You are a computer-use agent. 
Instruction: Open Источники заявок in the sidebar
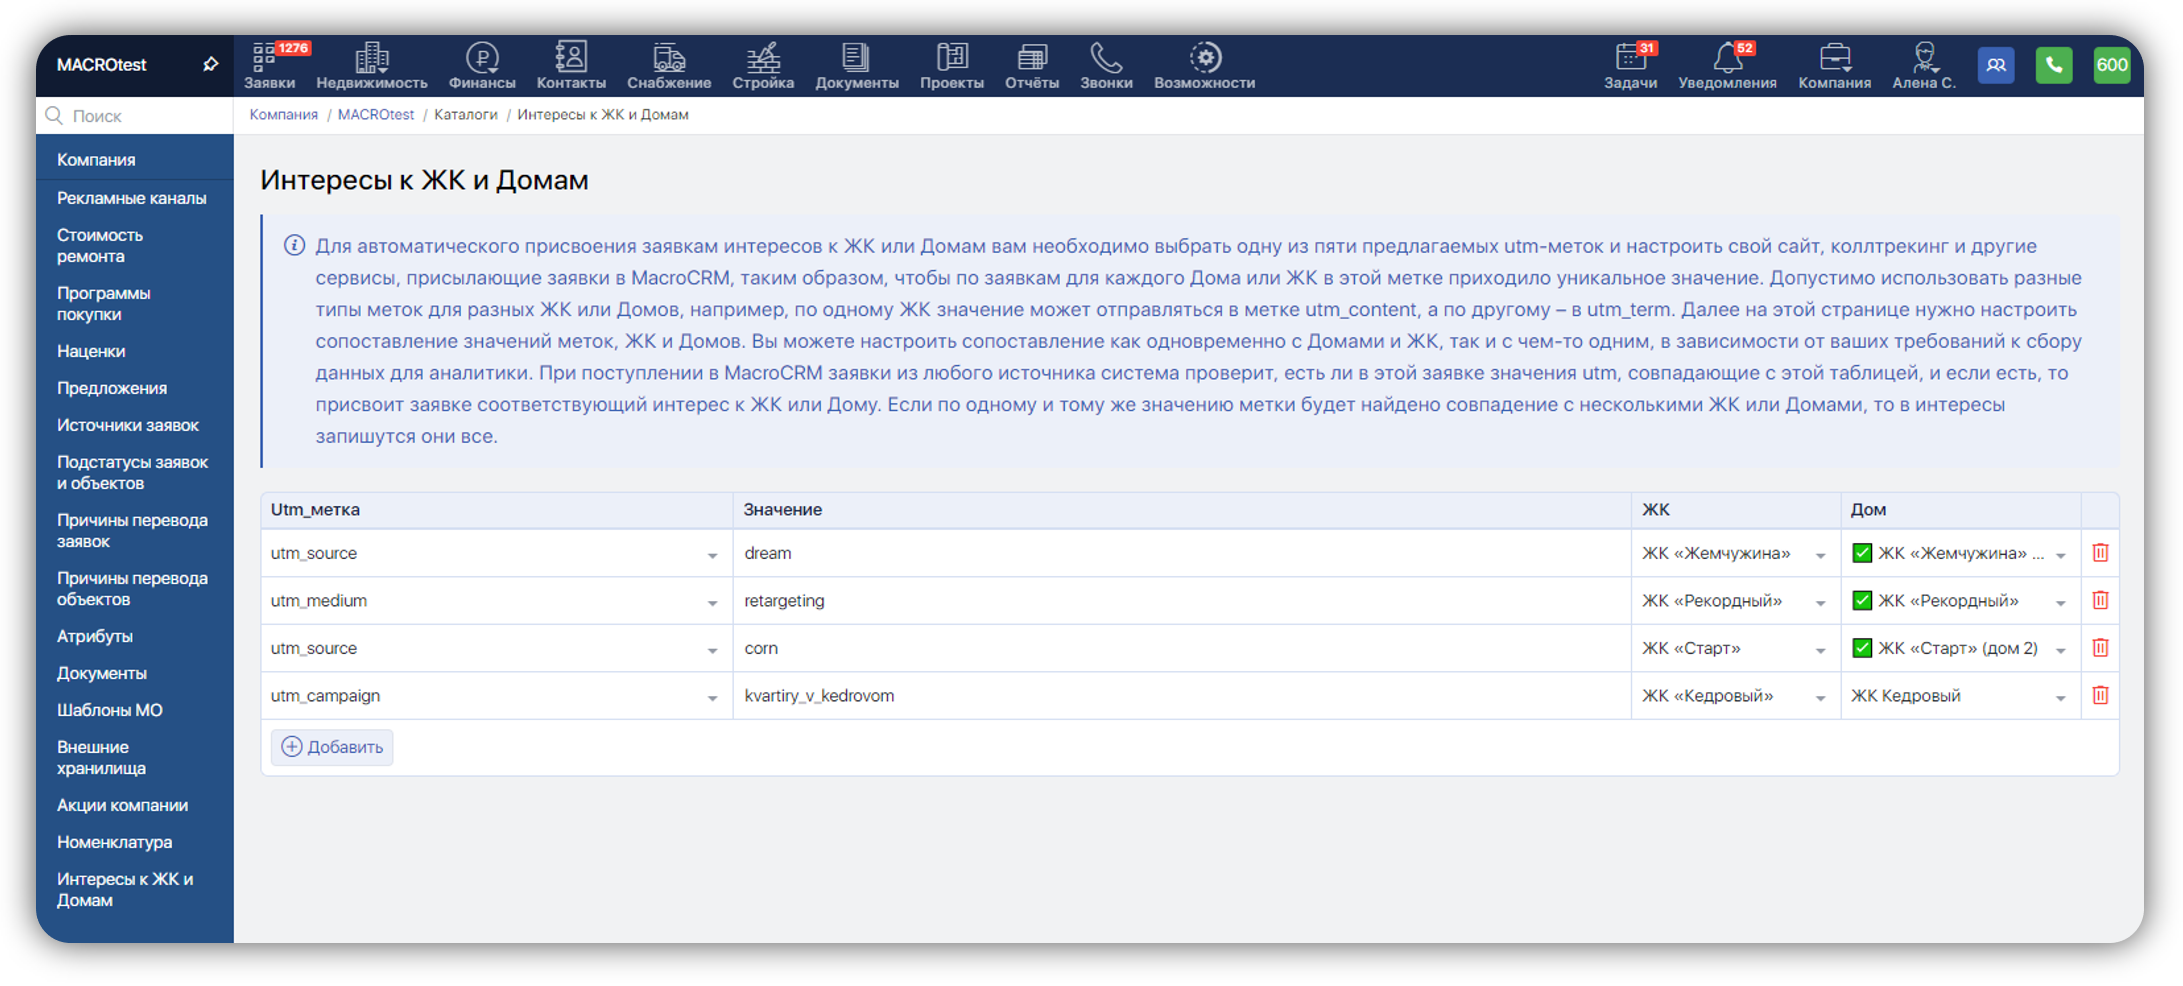(x=127, y=425)
